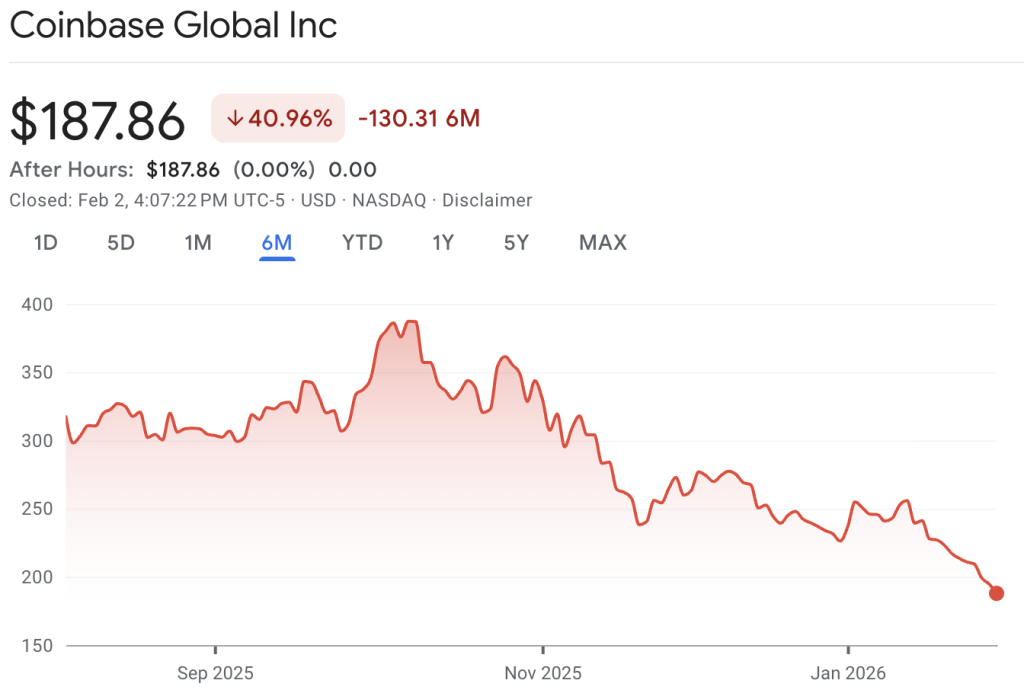Viewport: 1024px width, 693px height.
Task: Select the 1Y time range
Action: click(x=443, y=243)
